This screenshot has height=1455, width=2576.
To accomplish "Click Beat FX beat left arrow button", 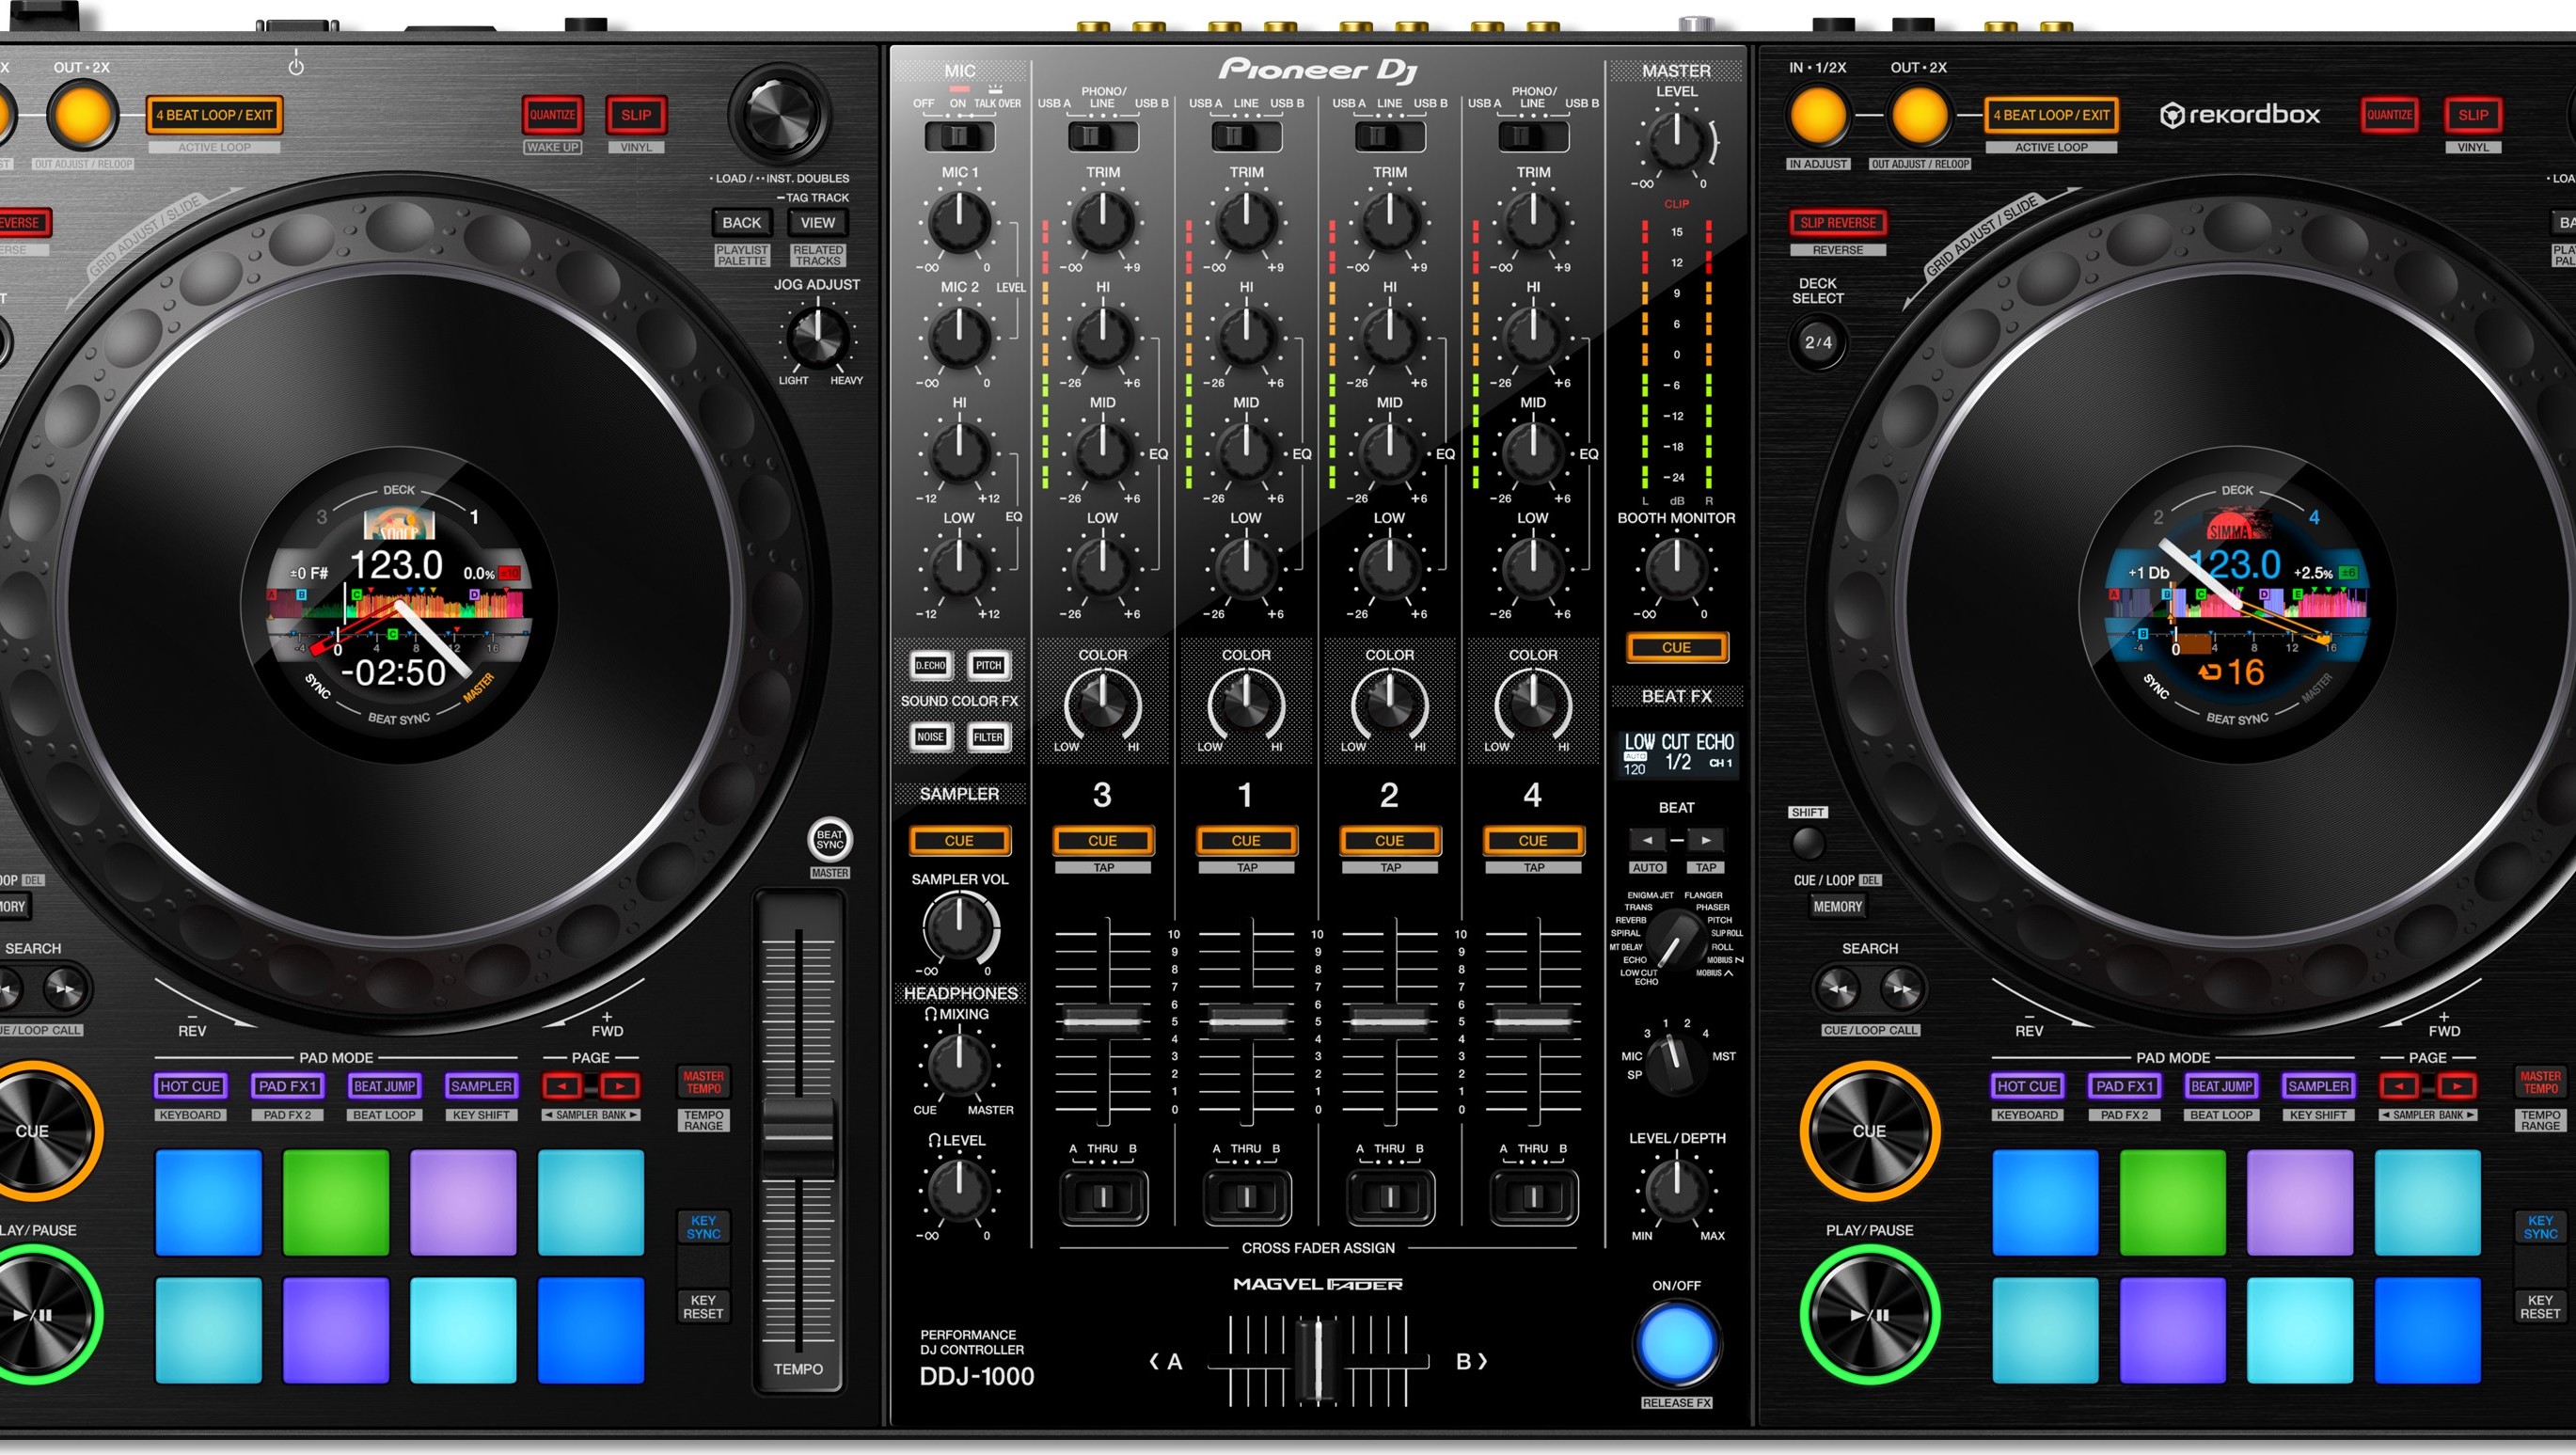I will 1648,840.
